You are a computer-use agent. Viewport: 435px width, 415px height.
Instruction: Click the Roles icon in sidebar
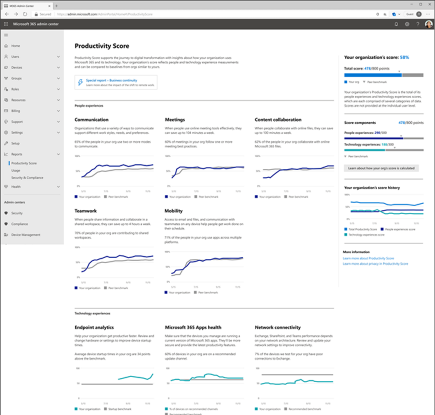point(6,89)
